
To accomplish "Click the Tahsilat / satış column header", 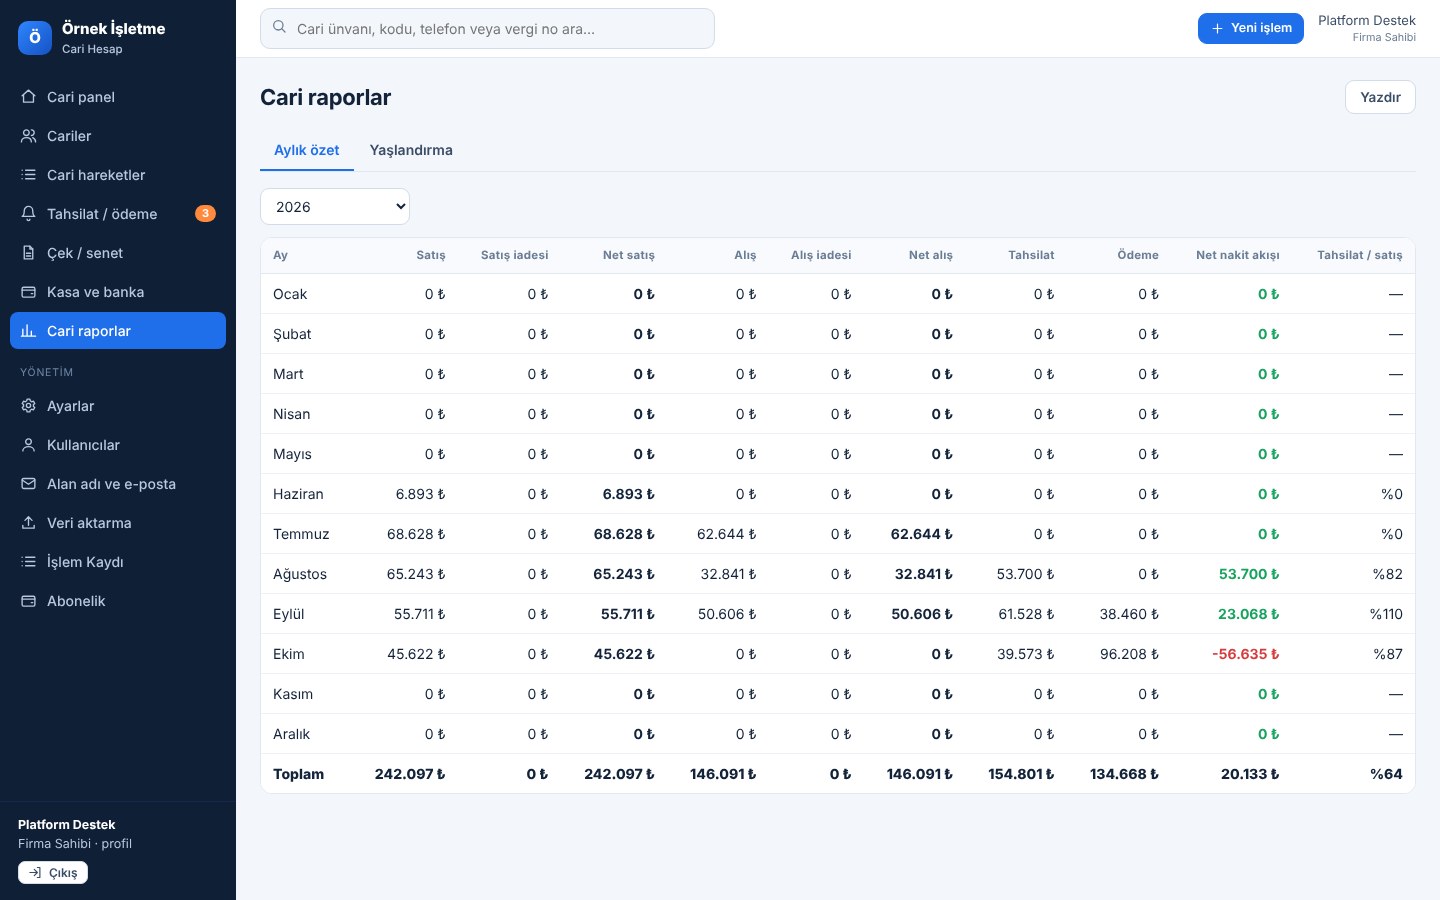I will coord(1360,255).
